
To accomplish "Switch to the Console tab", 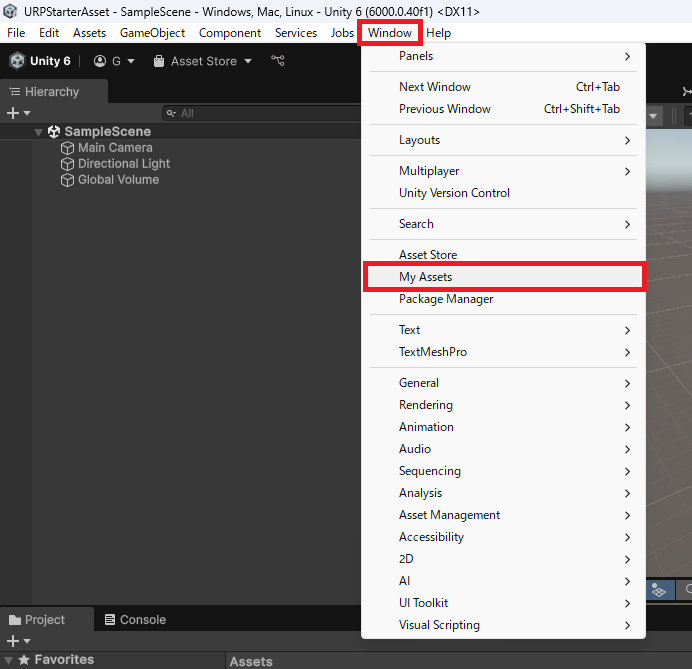I will coord(135,620).
